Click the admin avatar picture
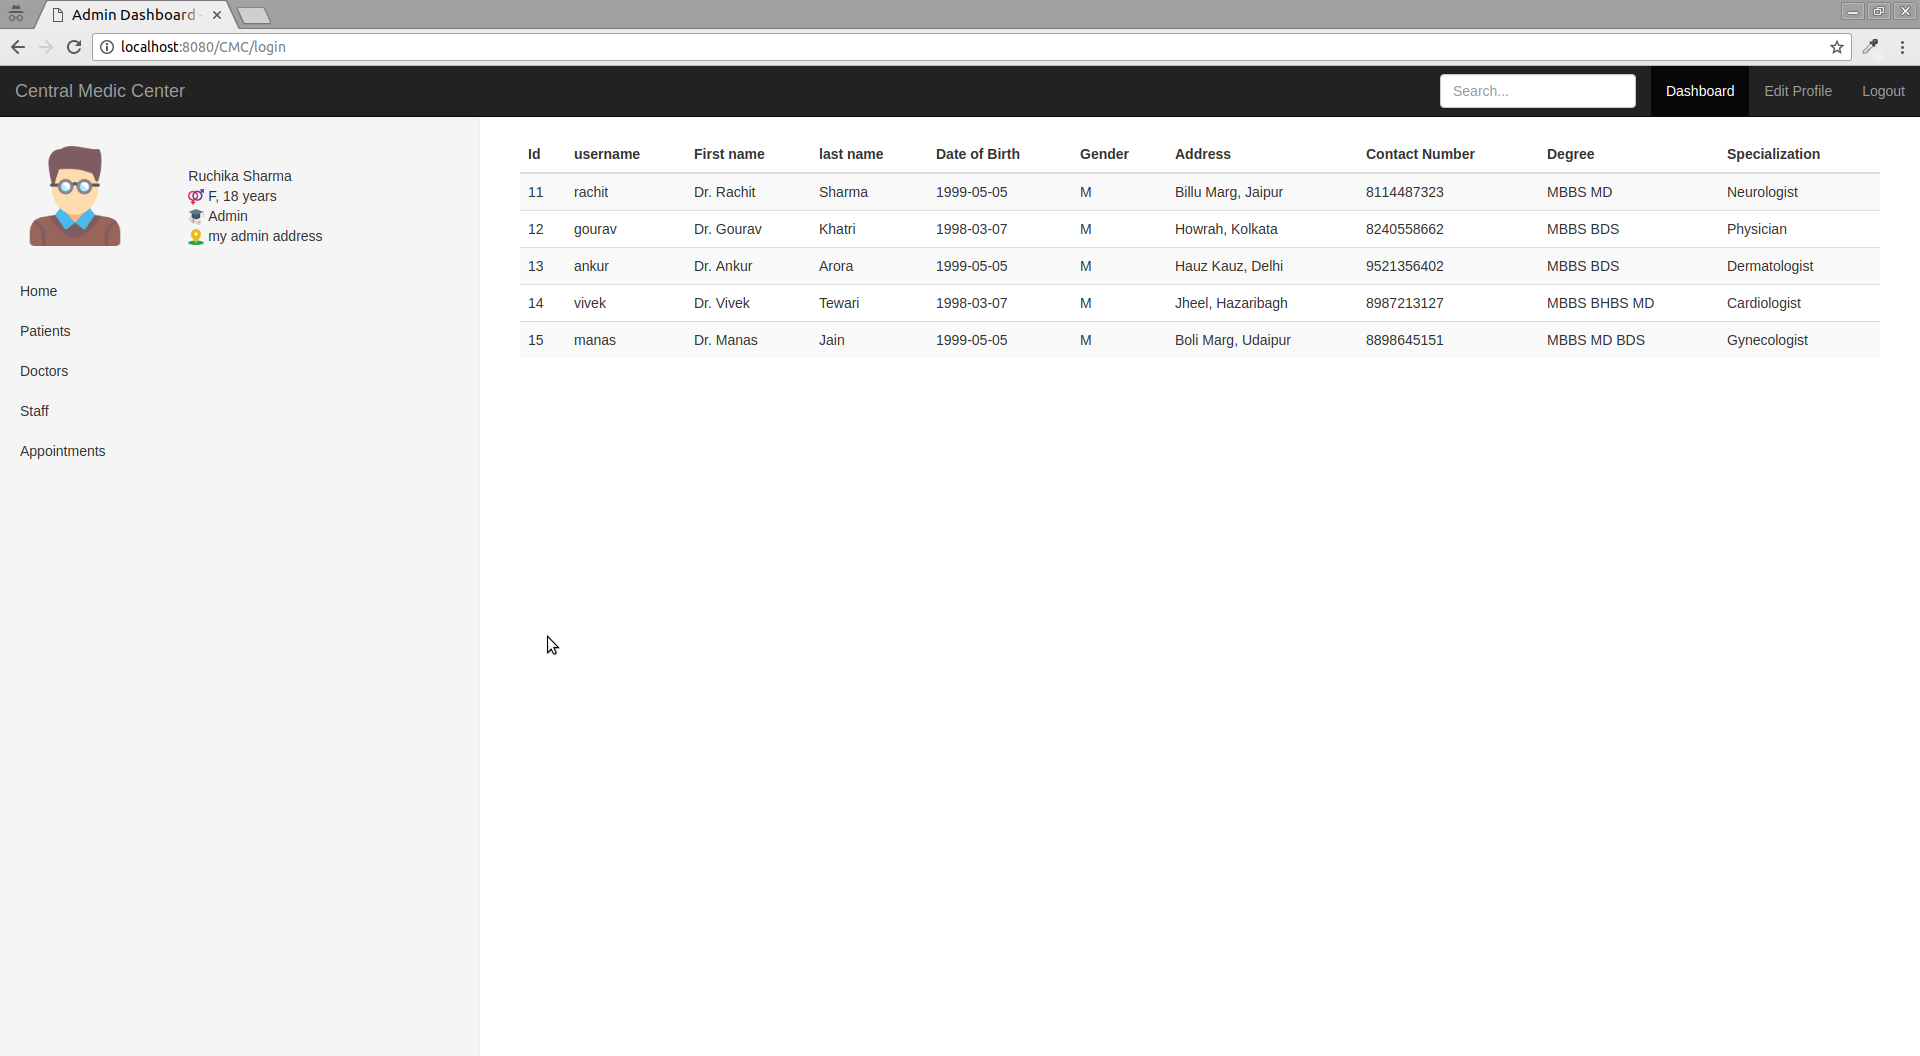The image size is (1920, 1056). coord(75,196)
